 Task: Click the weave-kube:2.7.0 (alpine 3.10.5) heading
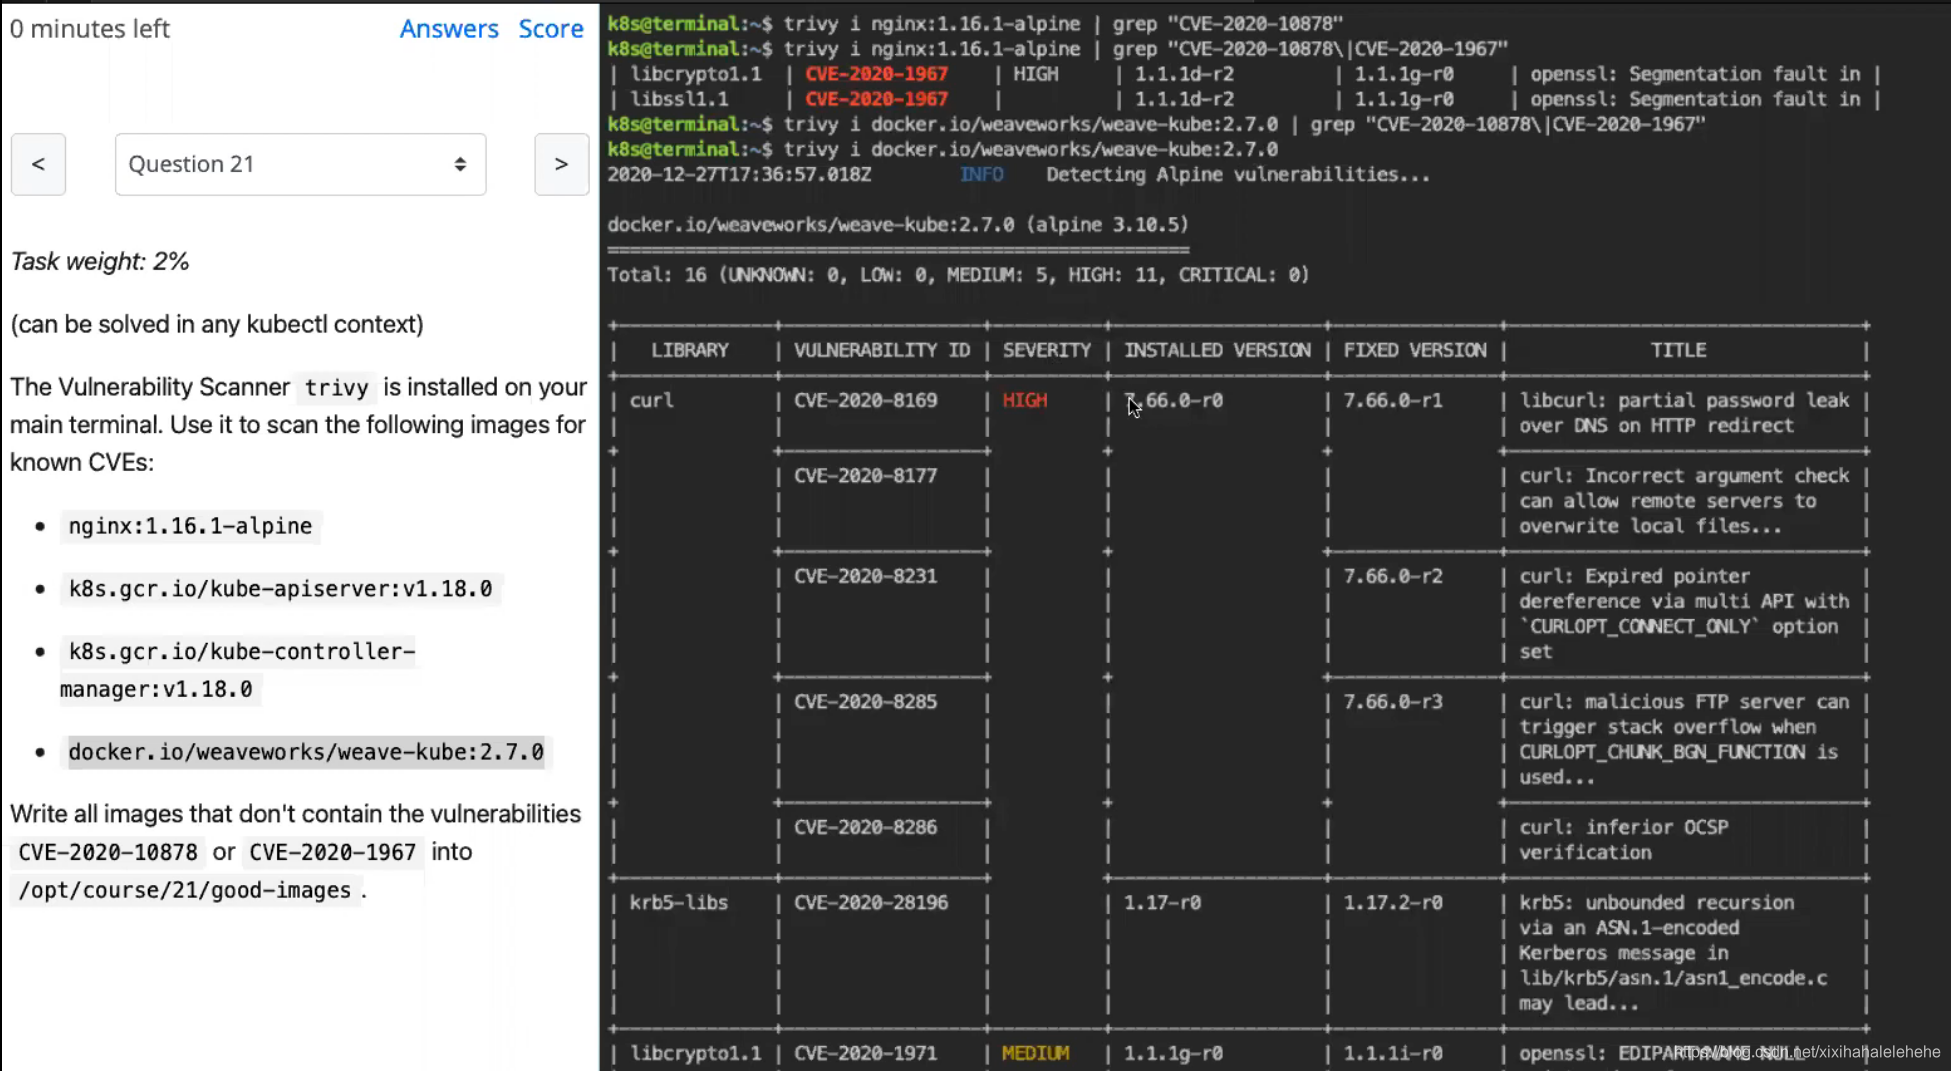[898, 225]
